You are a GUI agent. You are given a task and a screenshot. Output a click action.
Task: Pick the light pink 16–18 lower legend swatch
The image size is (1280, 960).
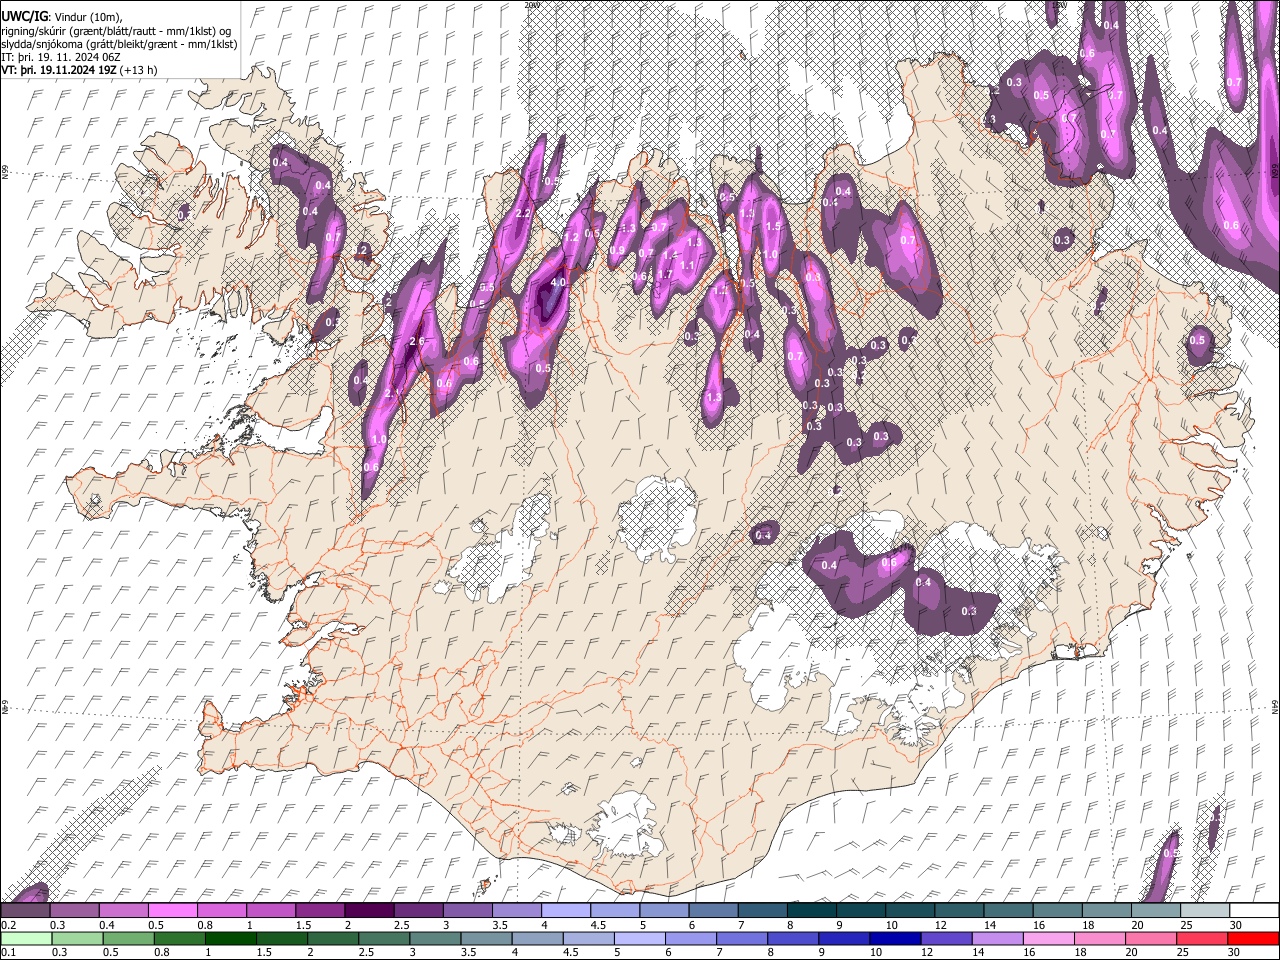(x=1050, y=939)
